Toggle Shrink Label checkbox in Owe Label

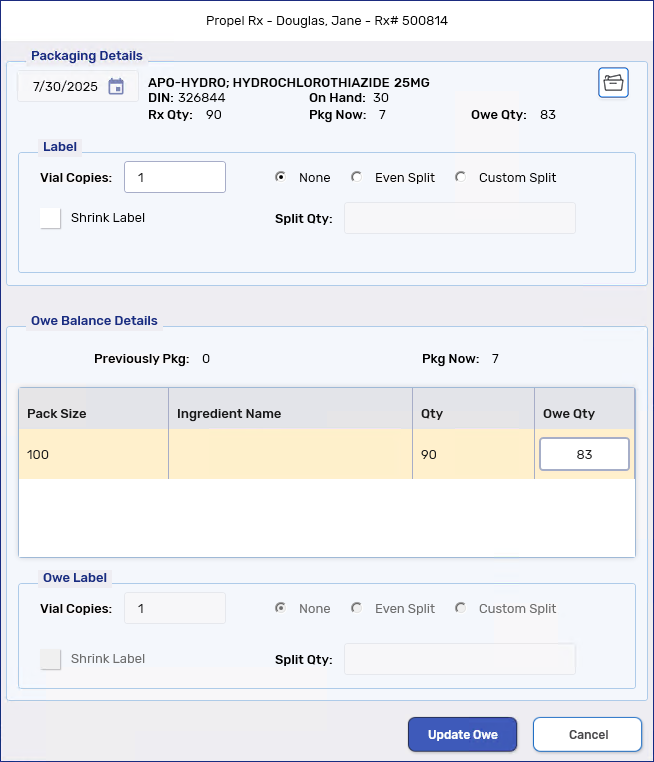point(51,659)
